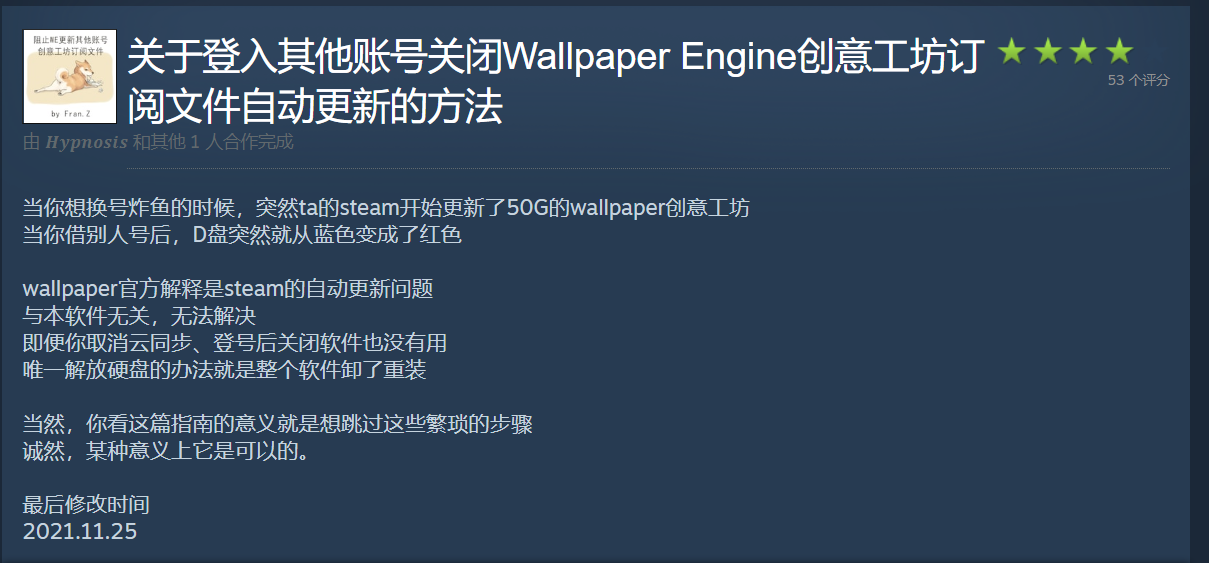This screenshot has height=563, width=1209.
Task: Click the "53 个评分" rating count
Action: 1138,80
